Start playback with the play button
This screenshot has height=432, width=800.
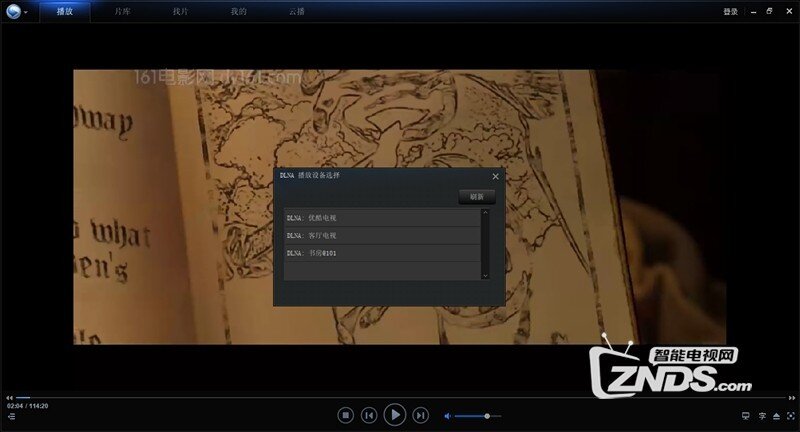pos(394,415)
